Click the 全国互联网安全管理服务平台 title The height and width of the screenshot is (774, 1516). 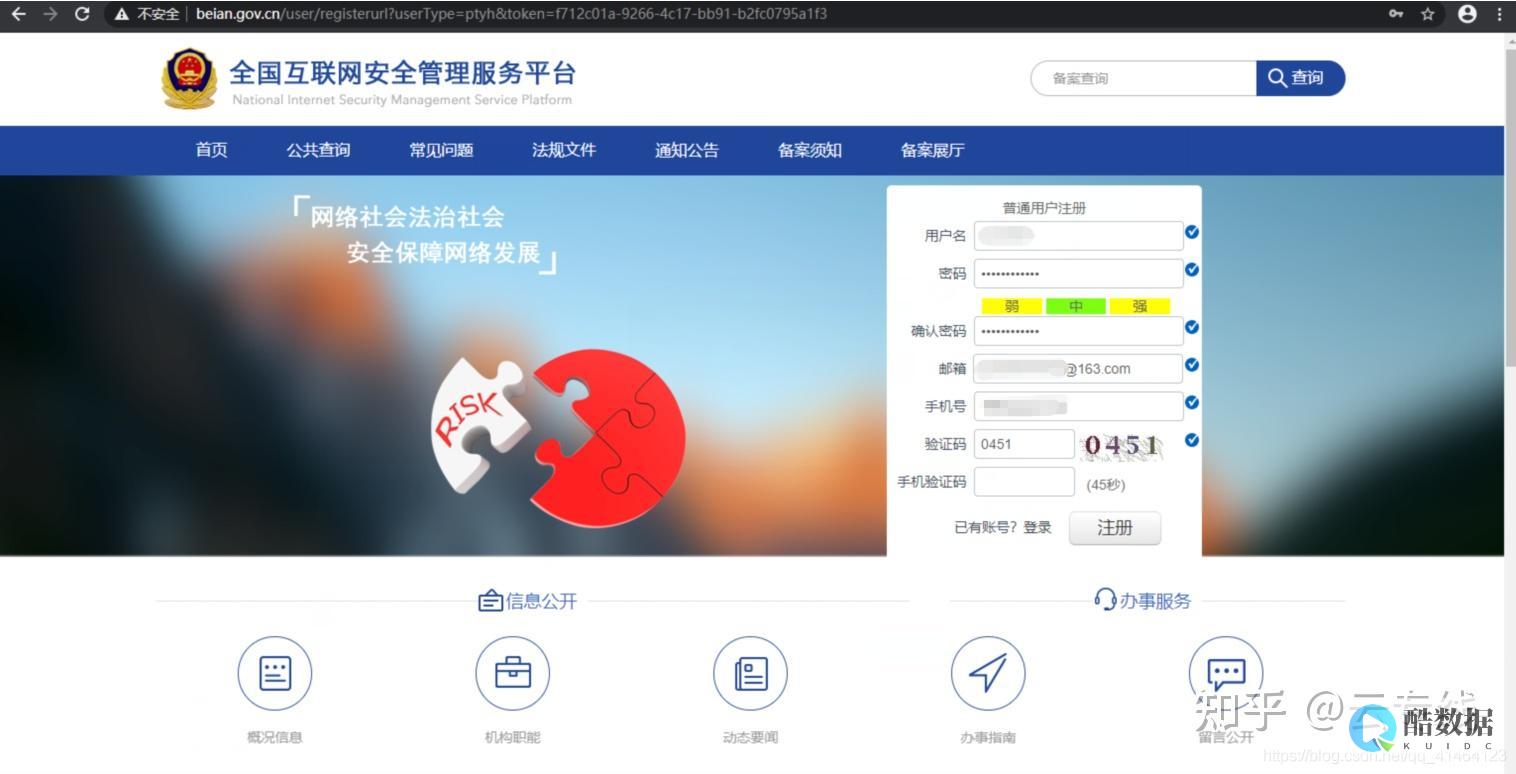click(402, 72)
